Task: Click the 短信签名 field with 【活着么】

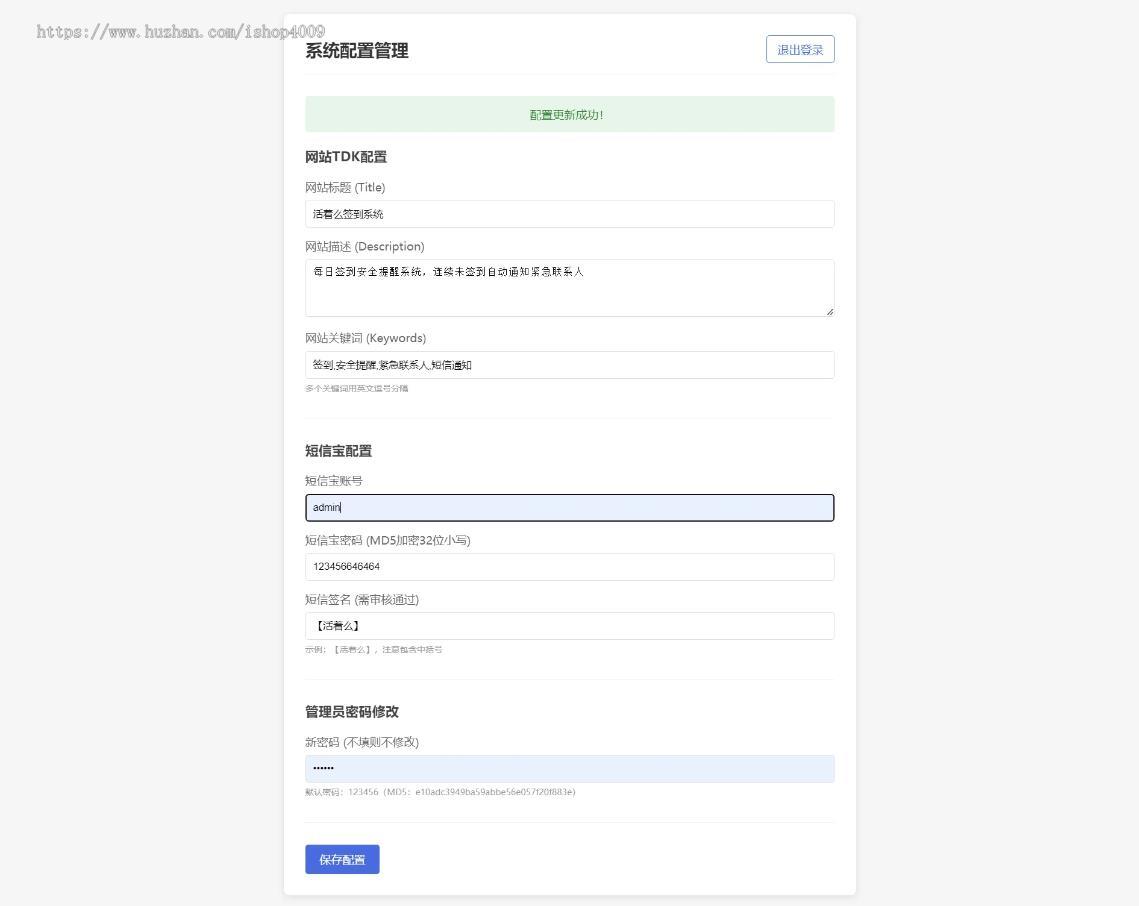Action: (x=570, y=626)
